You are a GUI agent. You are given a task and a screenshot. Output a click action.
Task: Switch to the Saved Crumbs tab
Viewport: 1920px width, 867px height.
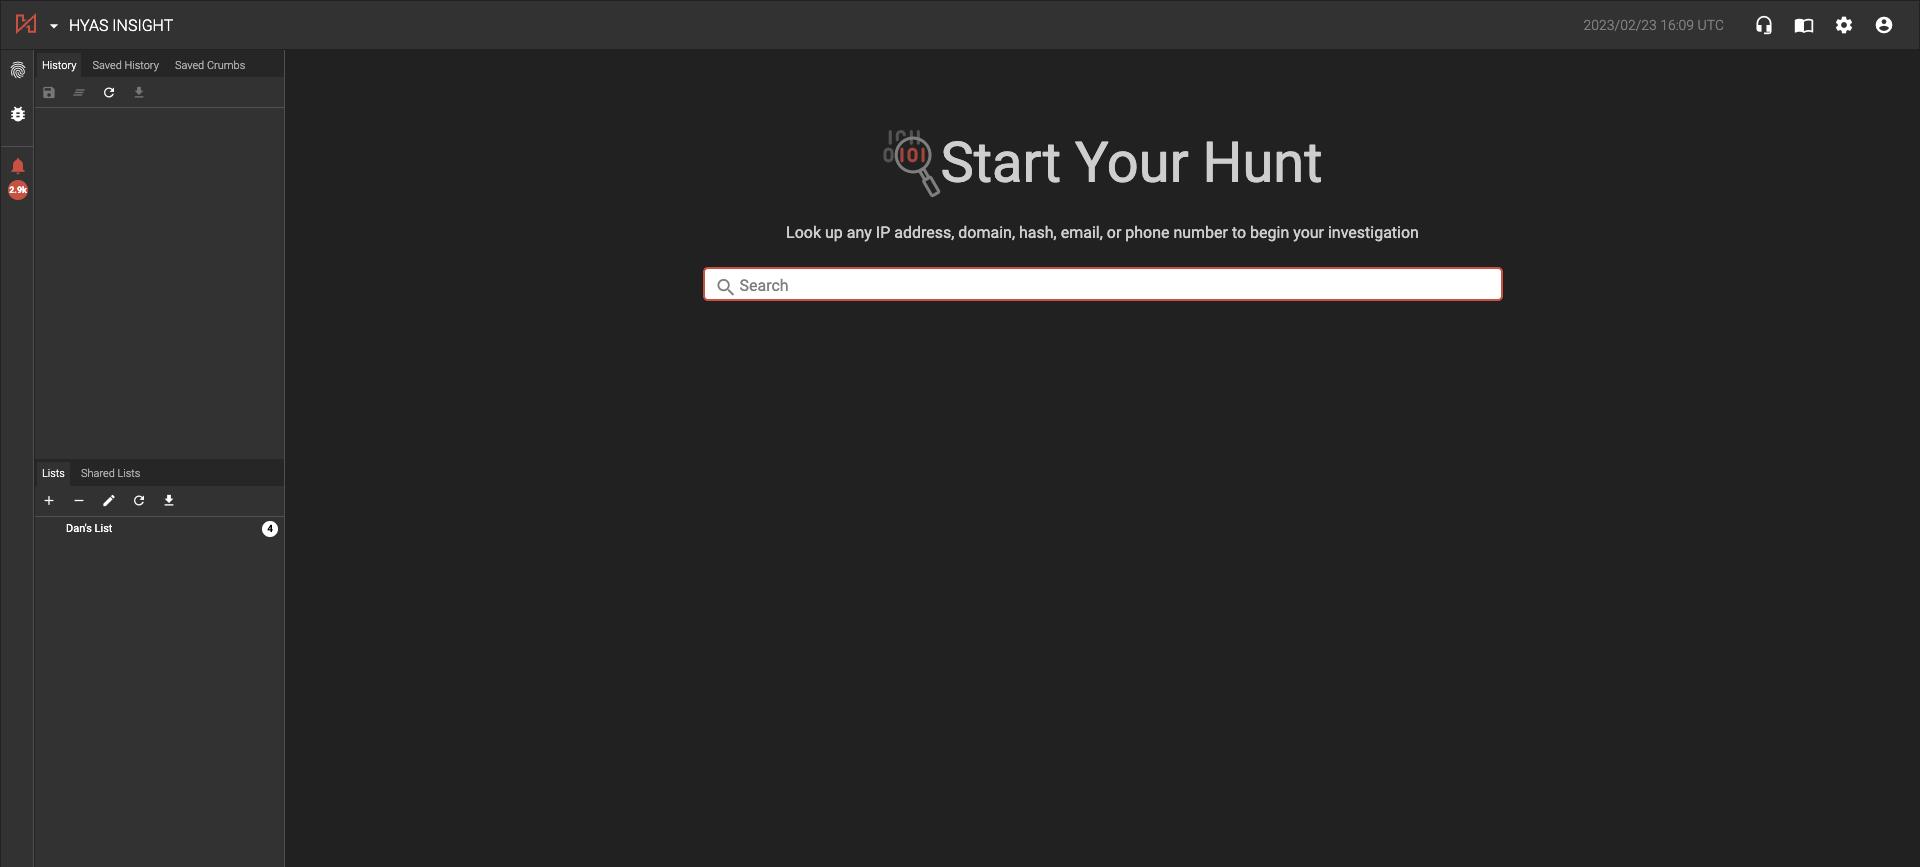(210, 65)
